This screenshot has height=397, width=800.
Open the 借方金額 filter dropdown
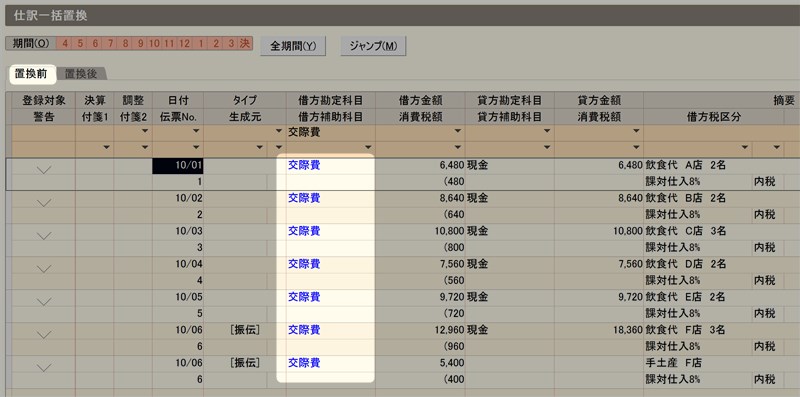[458, 132]
